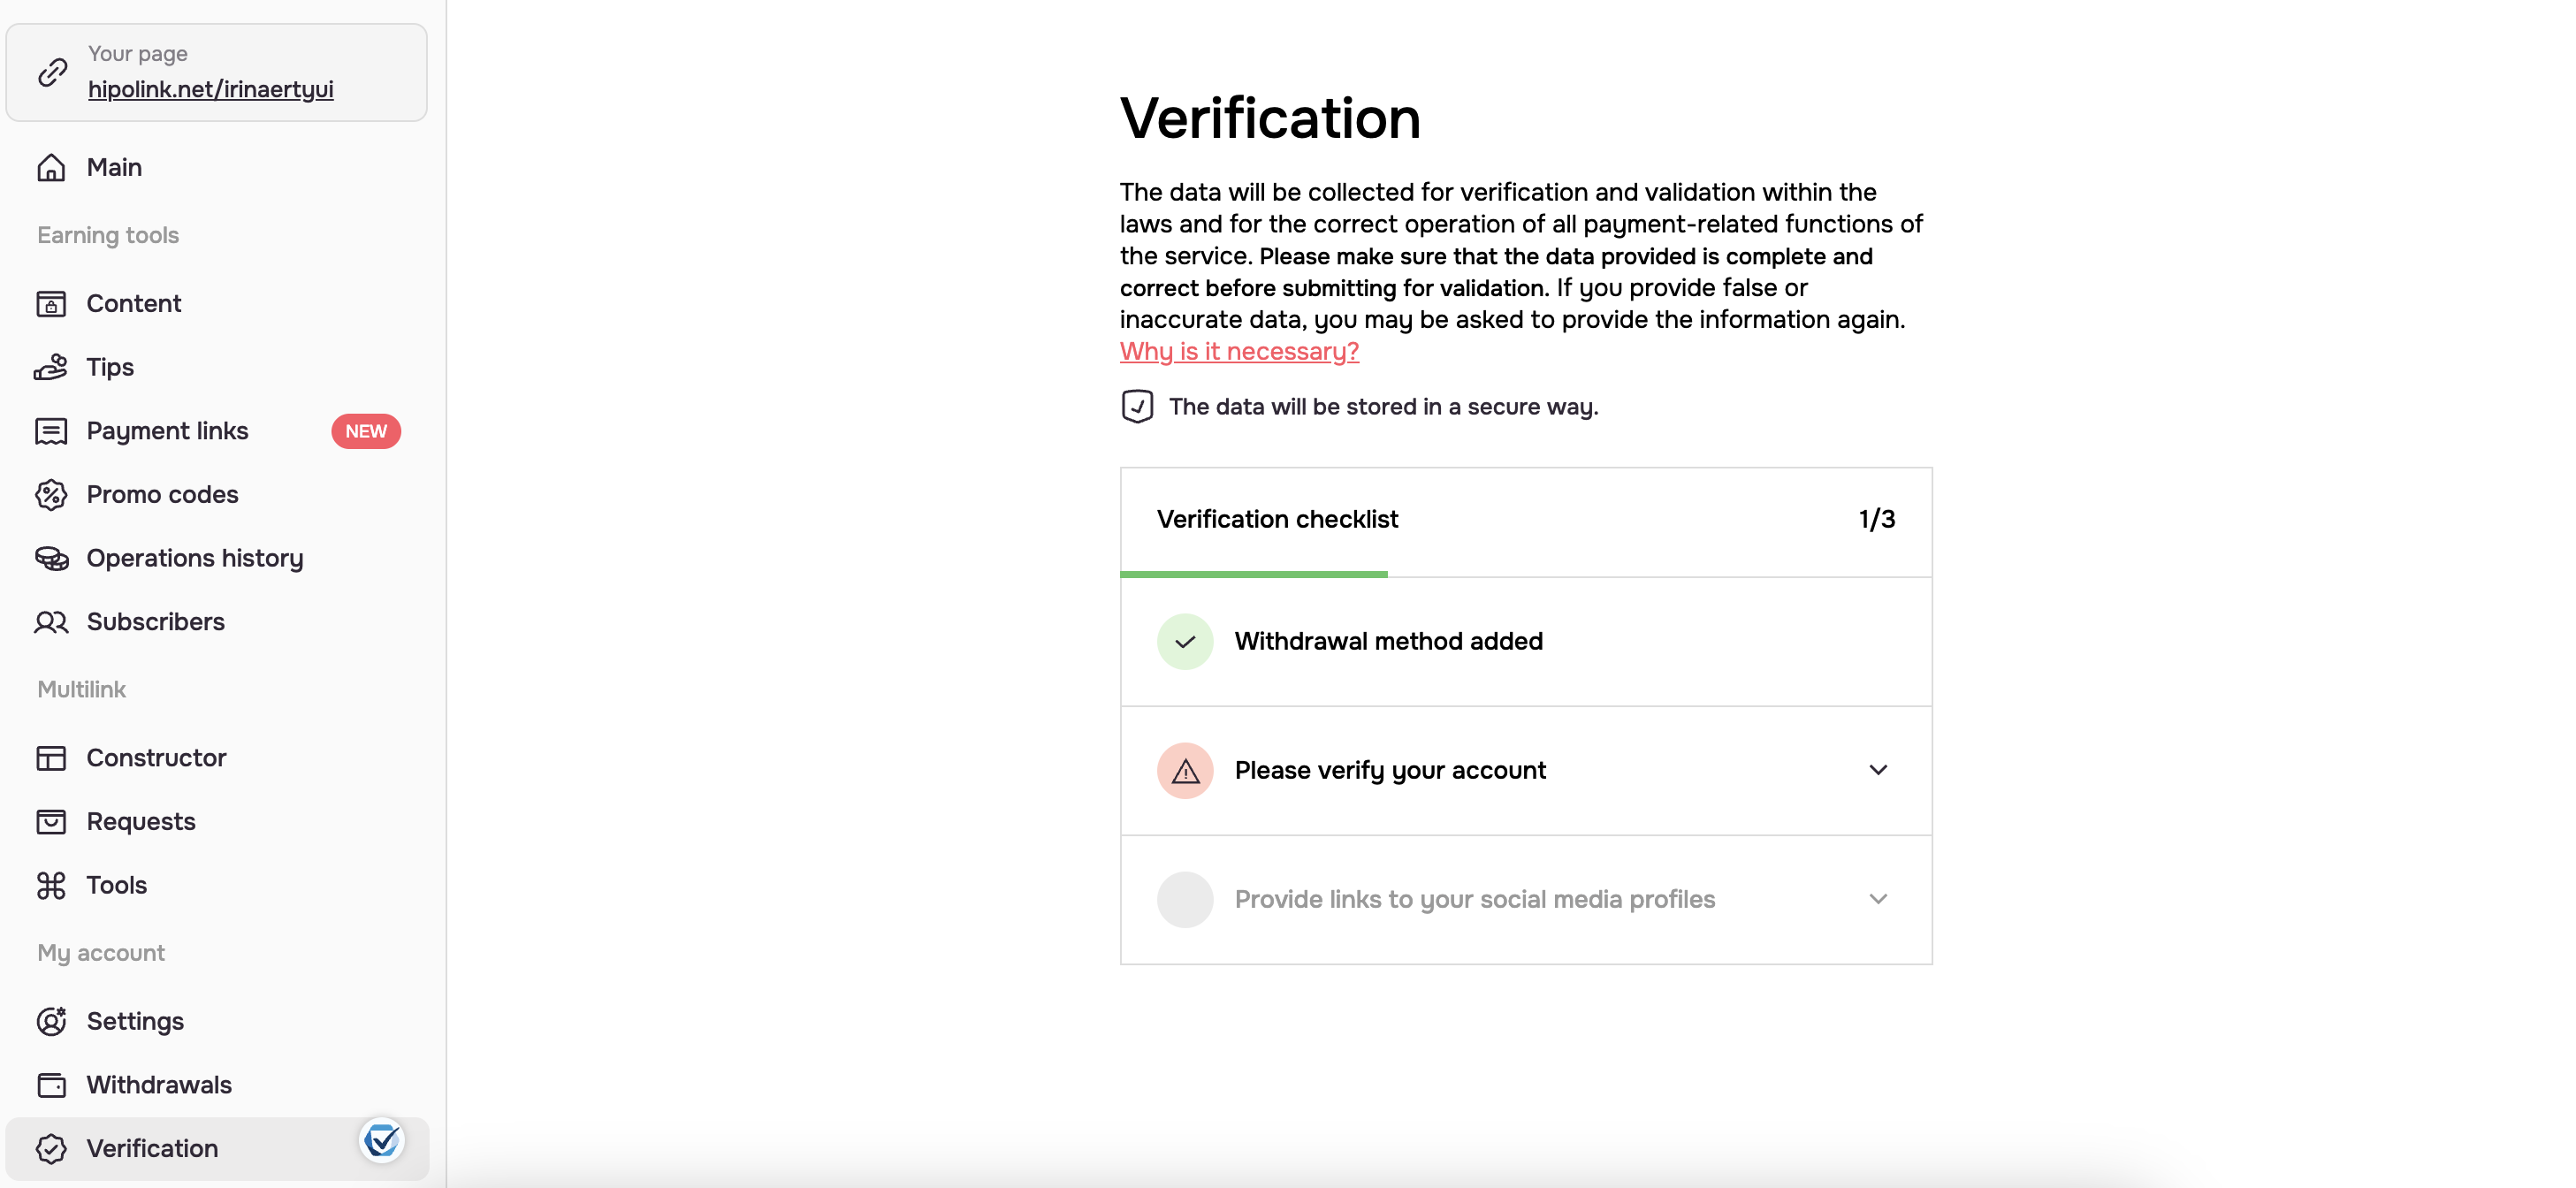This screenshot has width=2576, height=1188.
Task: Expand the social media profiles section chevron
Action: [x=1878, y=899]
